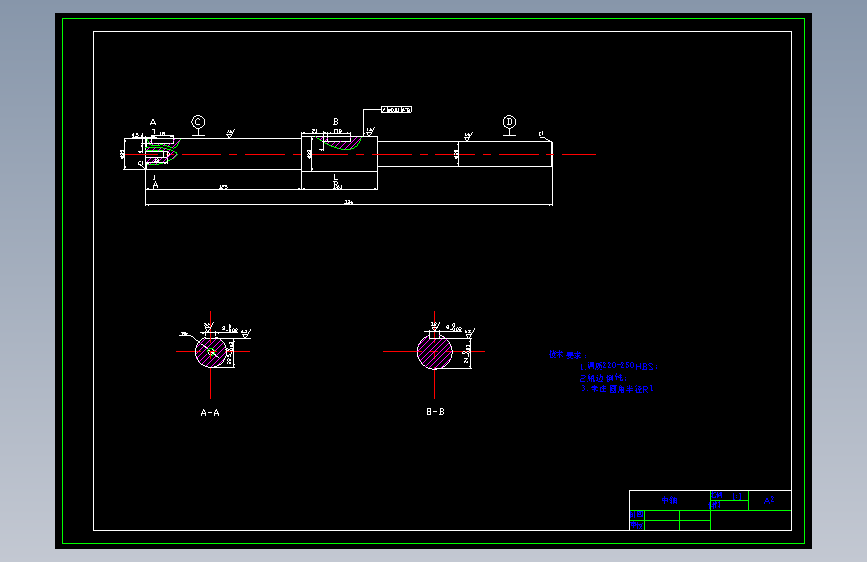This screenshot has width=867, height=562.
Task: Select the circled datum symbol D
Action: click(x=509, y=122)
